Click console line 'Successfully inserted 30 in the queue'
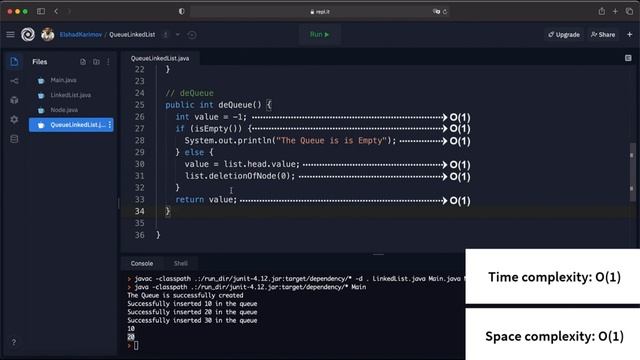The image size is (640, 360). [192, 320]
